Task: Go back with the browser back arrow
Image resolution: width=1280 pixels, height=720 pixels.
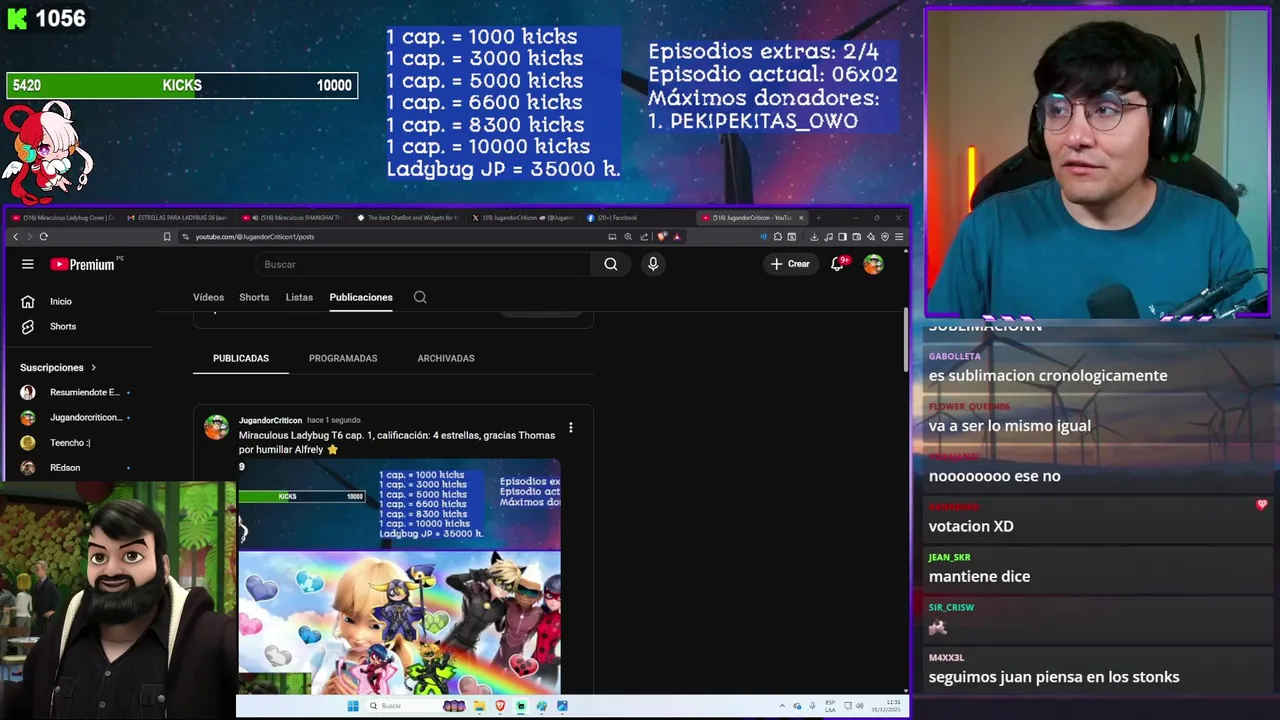Action: [x=15, y=237]
